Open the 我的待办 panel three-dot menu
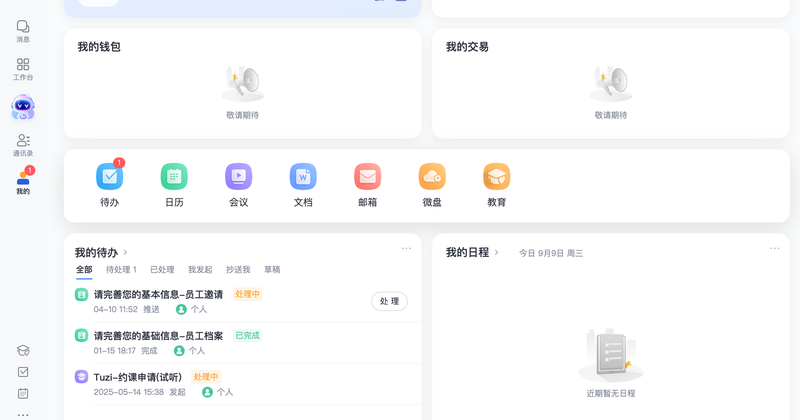The height and width of the screenshot is (420, 800). pos(406,249)
